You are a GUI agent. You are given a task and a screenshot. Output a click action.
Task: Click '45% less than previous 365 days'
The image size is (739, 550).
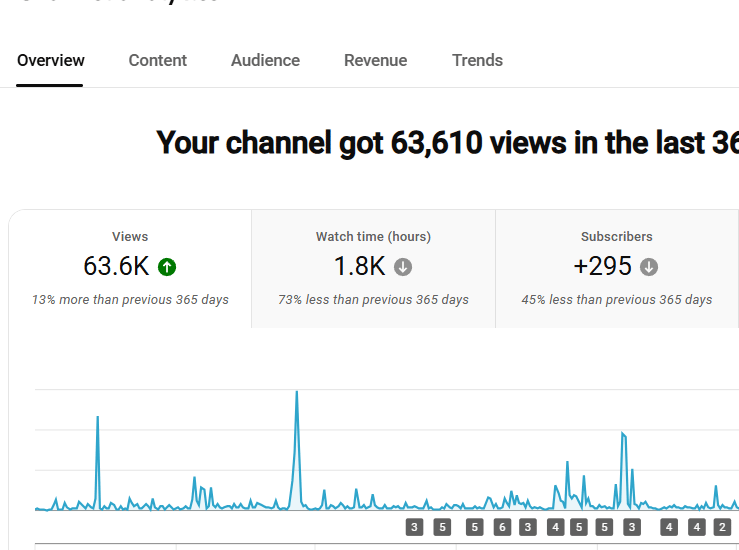point(617,300)
